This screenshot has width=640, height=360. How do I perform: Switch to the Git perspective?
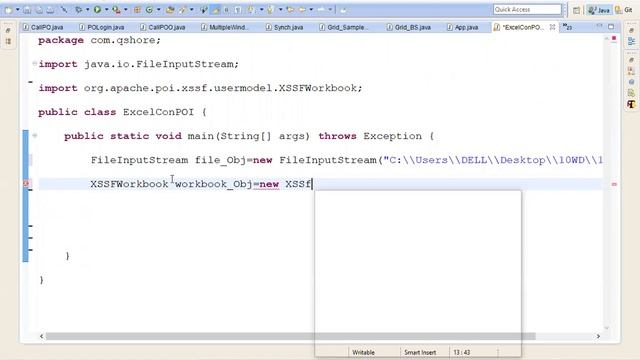624,10
